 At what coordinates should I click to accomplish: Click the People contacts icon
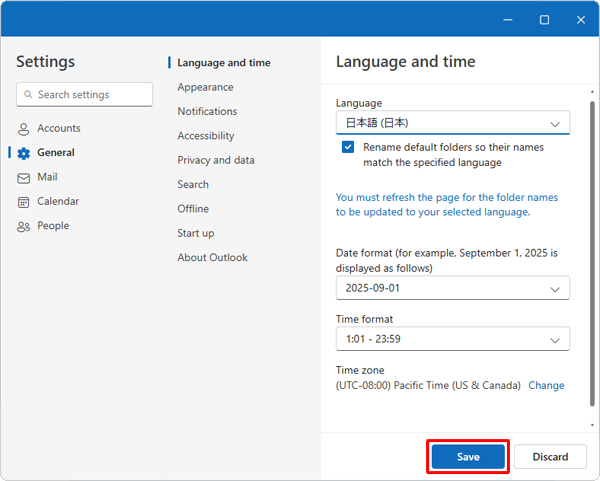23,227
